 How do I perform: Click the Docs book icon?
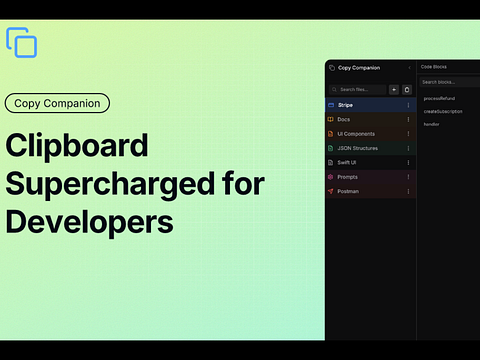click(331, 119)
